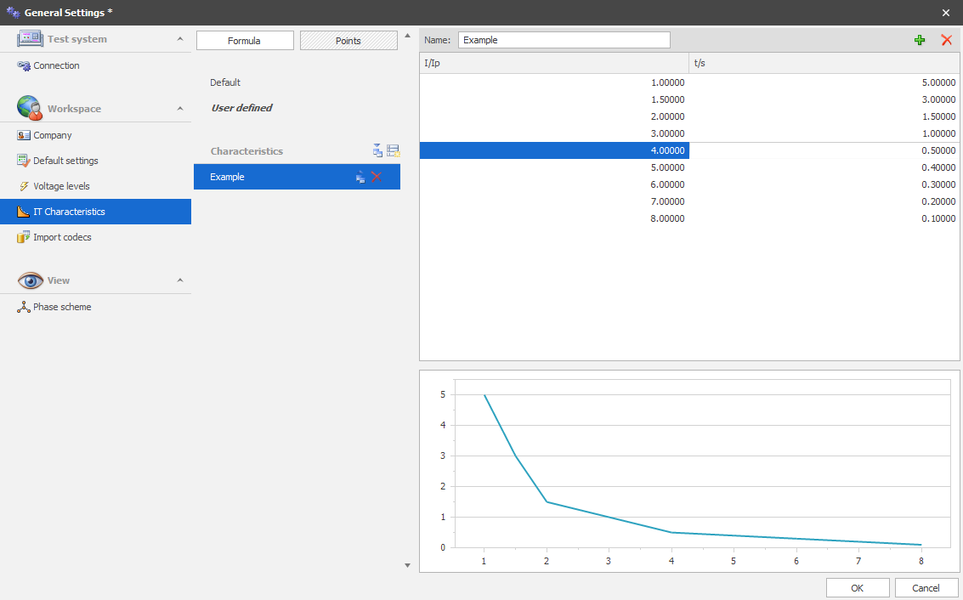This screenshot has height=600, width=963.
Task: Click the t/s column header
Action: point(824,63)
